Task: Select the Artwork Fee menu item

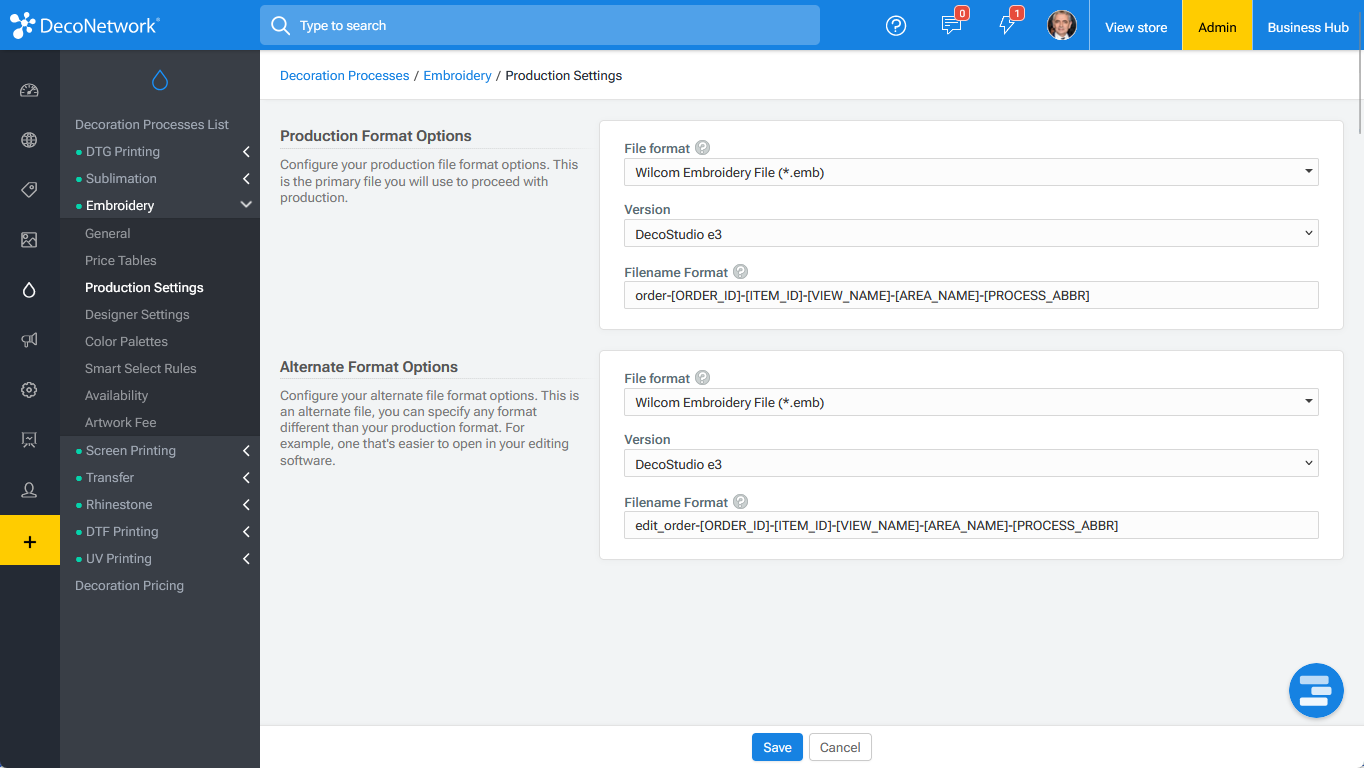Action: [121, 422]
